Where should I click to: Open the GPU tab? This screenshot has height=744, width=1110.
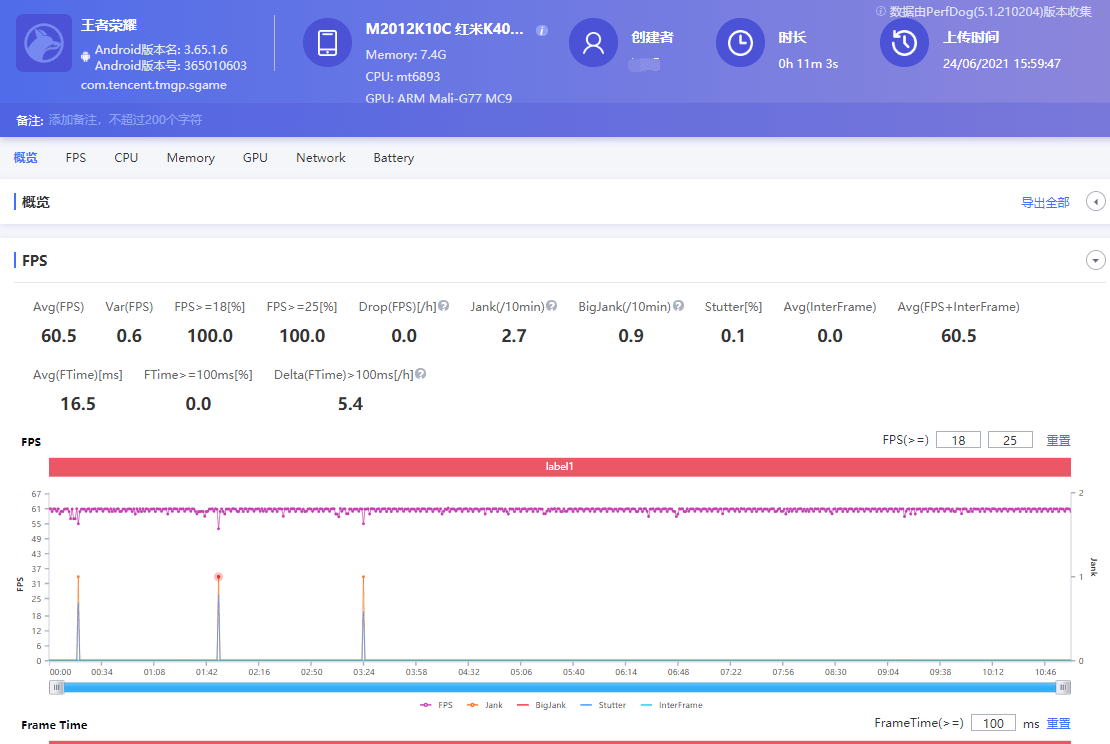tap(255, 158)
